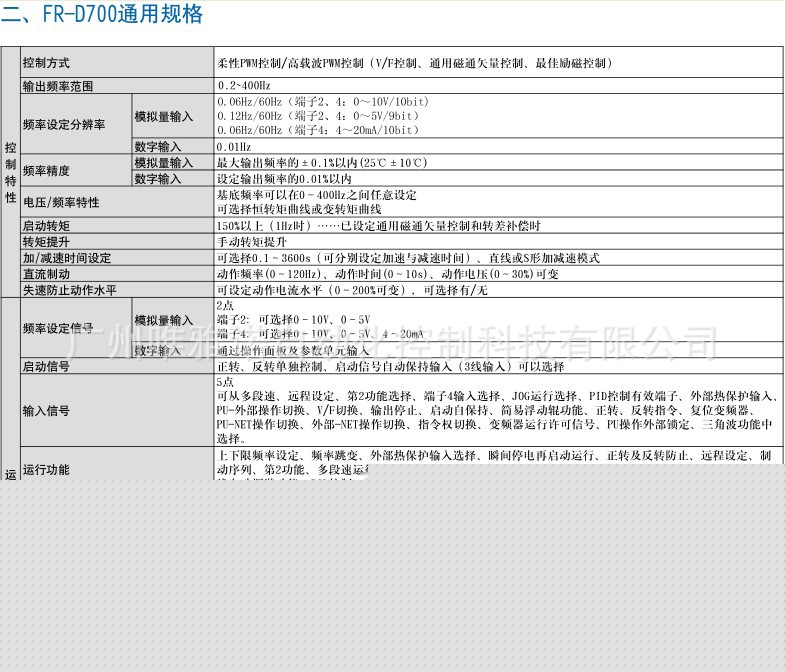Click the 失速防止动作水平 label
Viewport: 785px width, 672px height.
(x=70, y=290)
